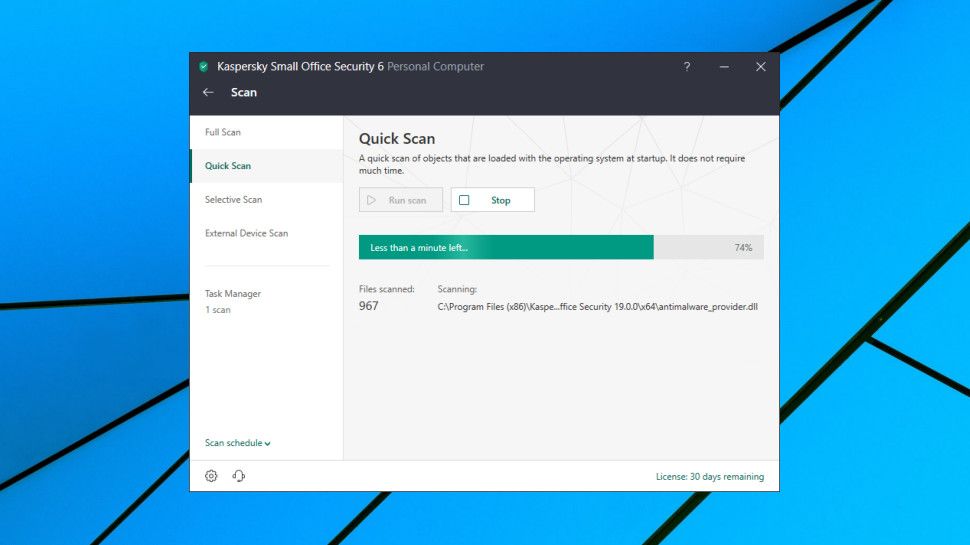Click the square icon on Stop button
This screenshot has width=970, height=545.
click(x=464, y=200)
